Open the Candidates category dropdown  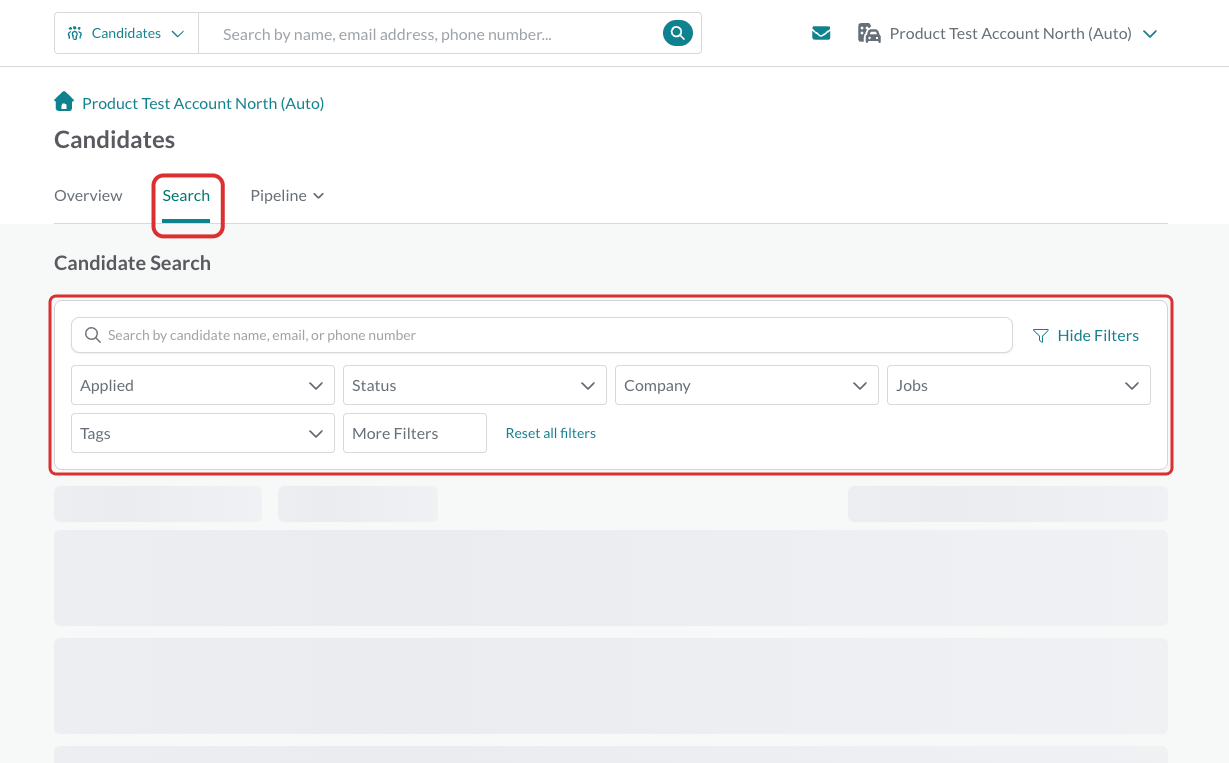click(126, 33)
